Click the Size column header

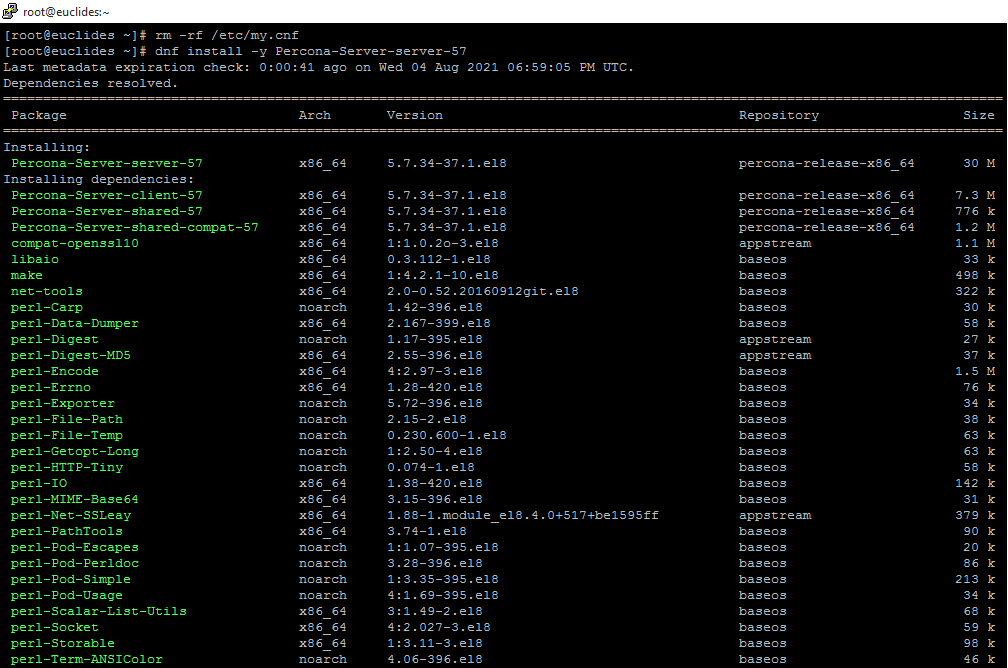[x=978, y=115]
